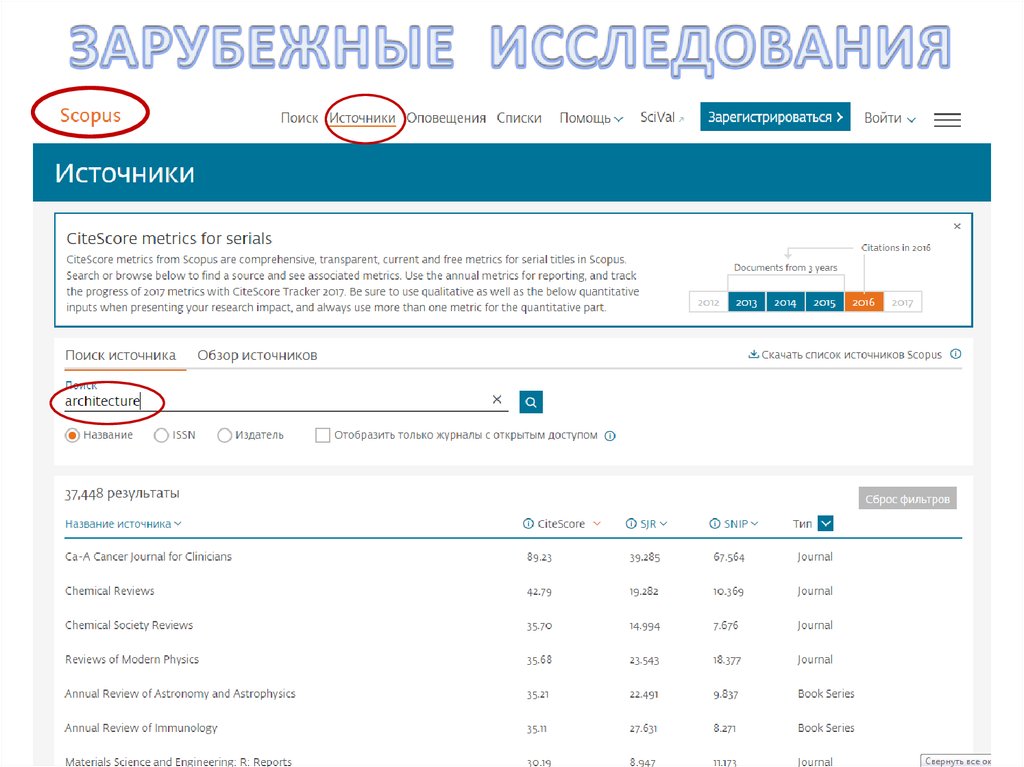
Task: Select the Название radio button
Action: tap(72, 435)
